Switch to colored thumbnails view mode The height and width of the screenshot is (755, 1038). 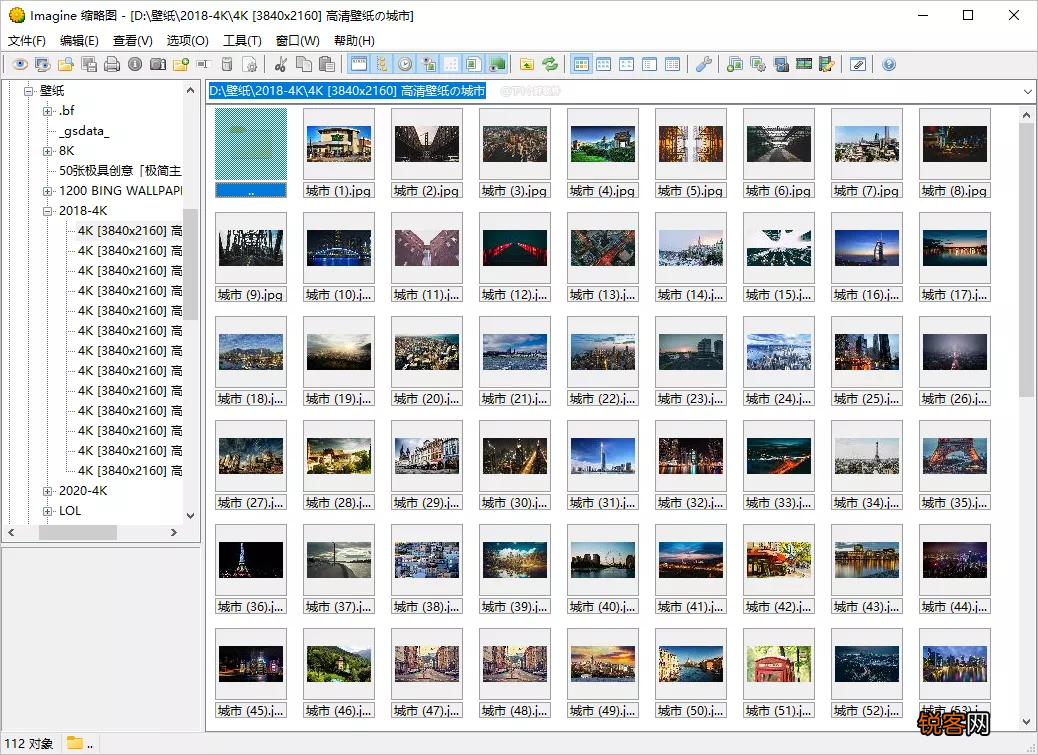click(x=581, y=64)
